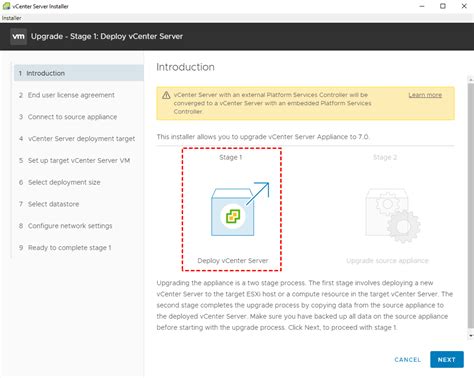Select step 1 Introduction
Screen dimensions: 474x378
pyautogui.click(x=79, y=73)
